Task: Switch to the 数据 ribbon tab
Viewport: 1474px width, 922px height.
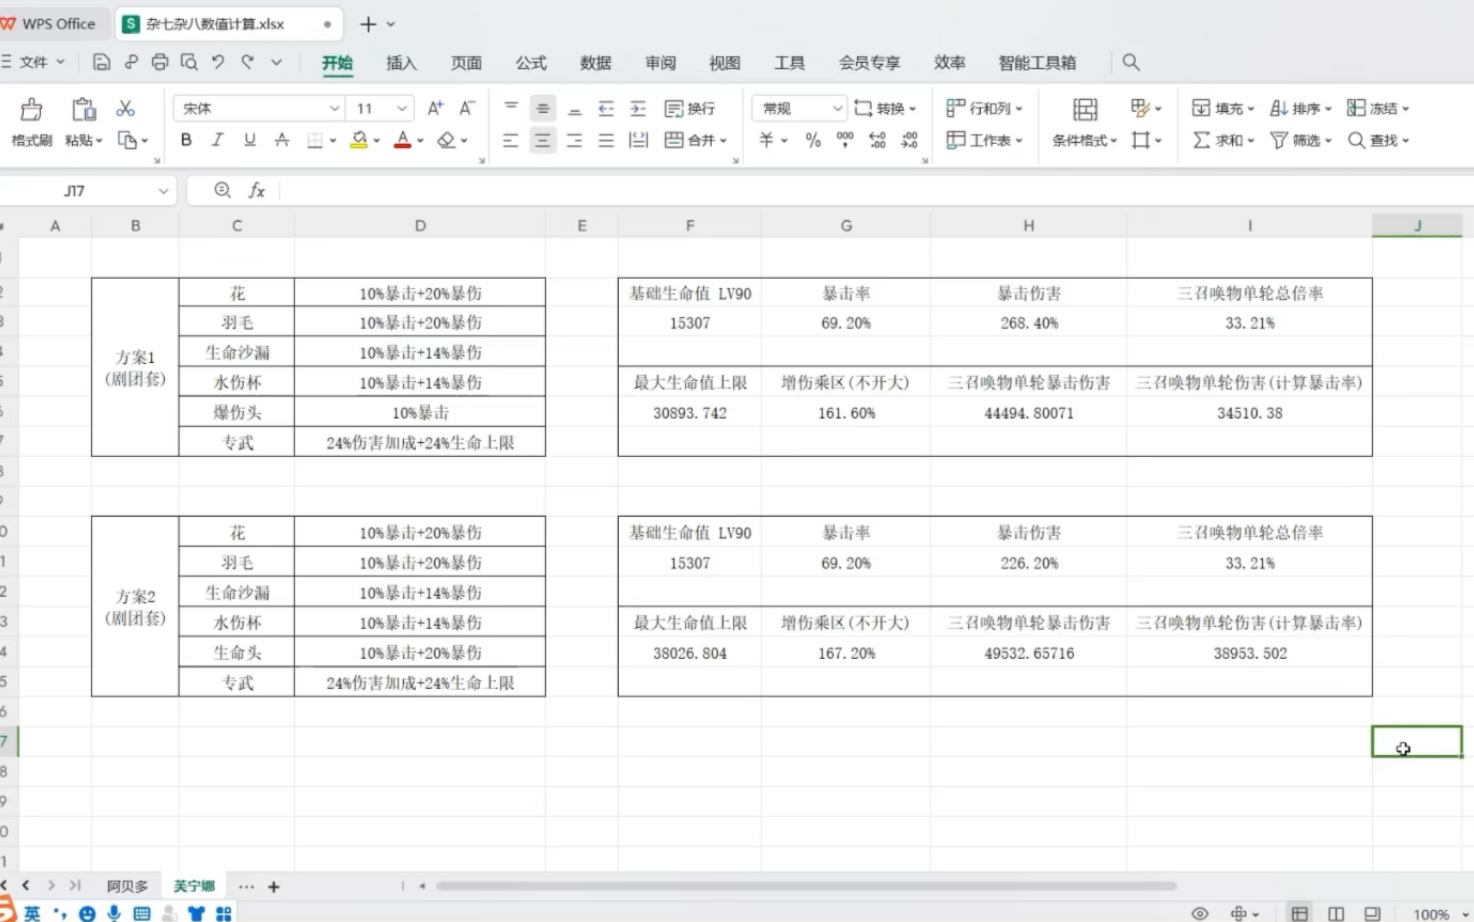Action: tap(595, 63)
